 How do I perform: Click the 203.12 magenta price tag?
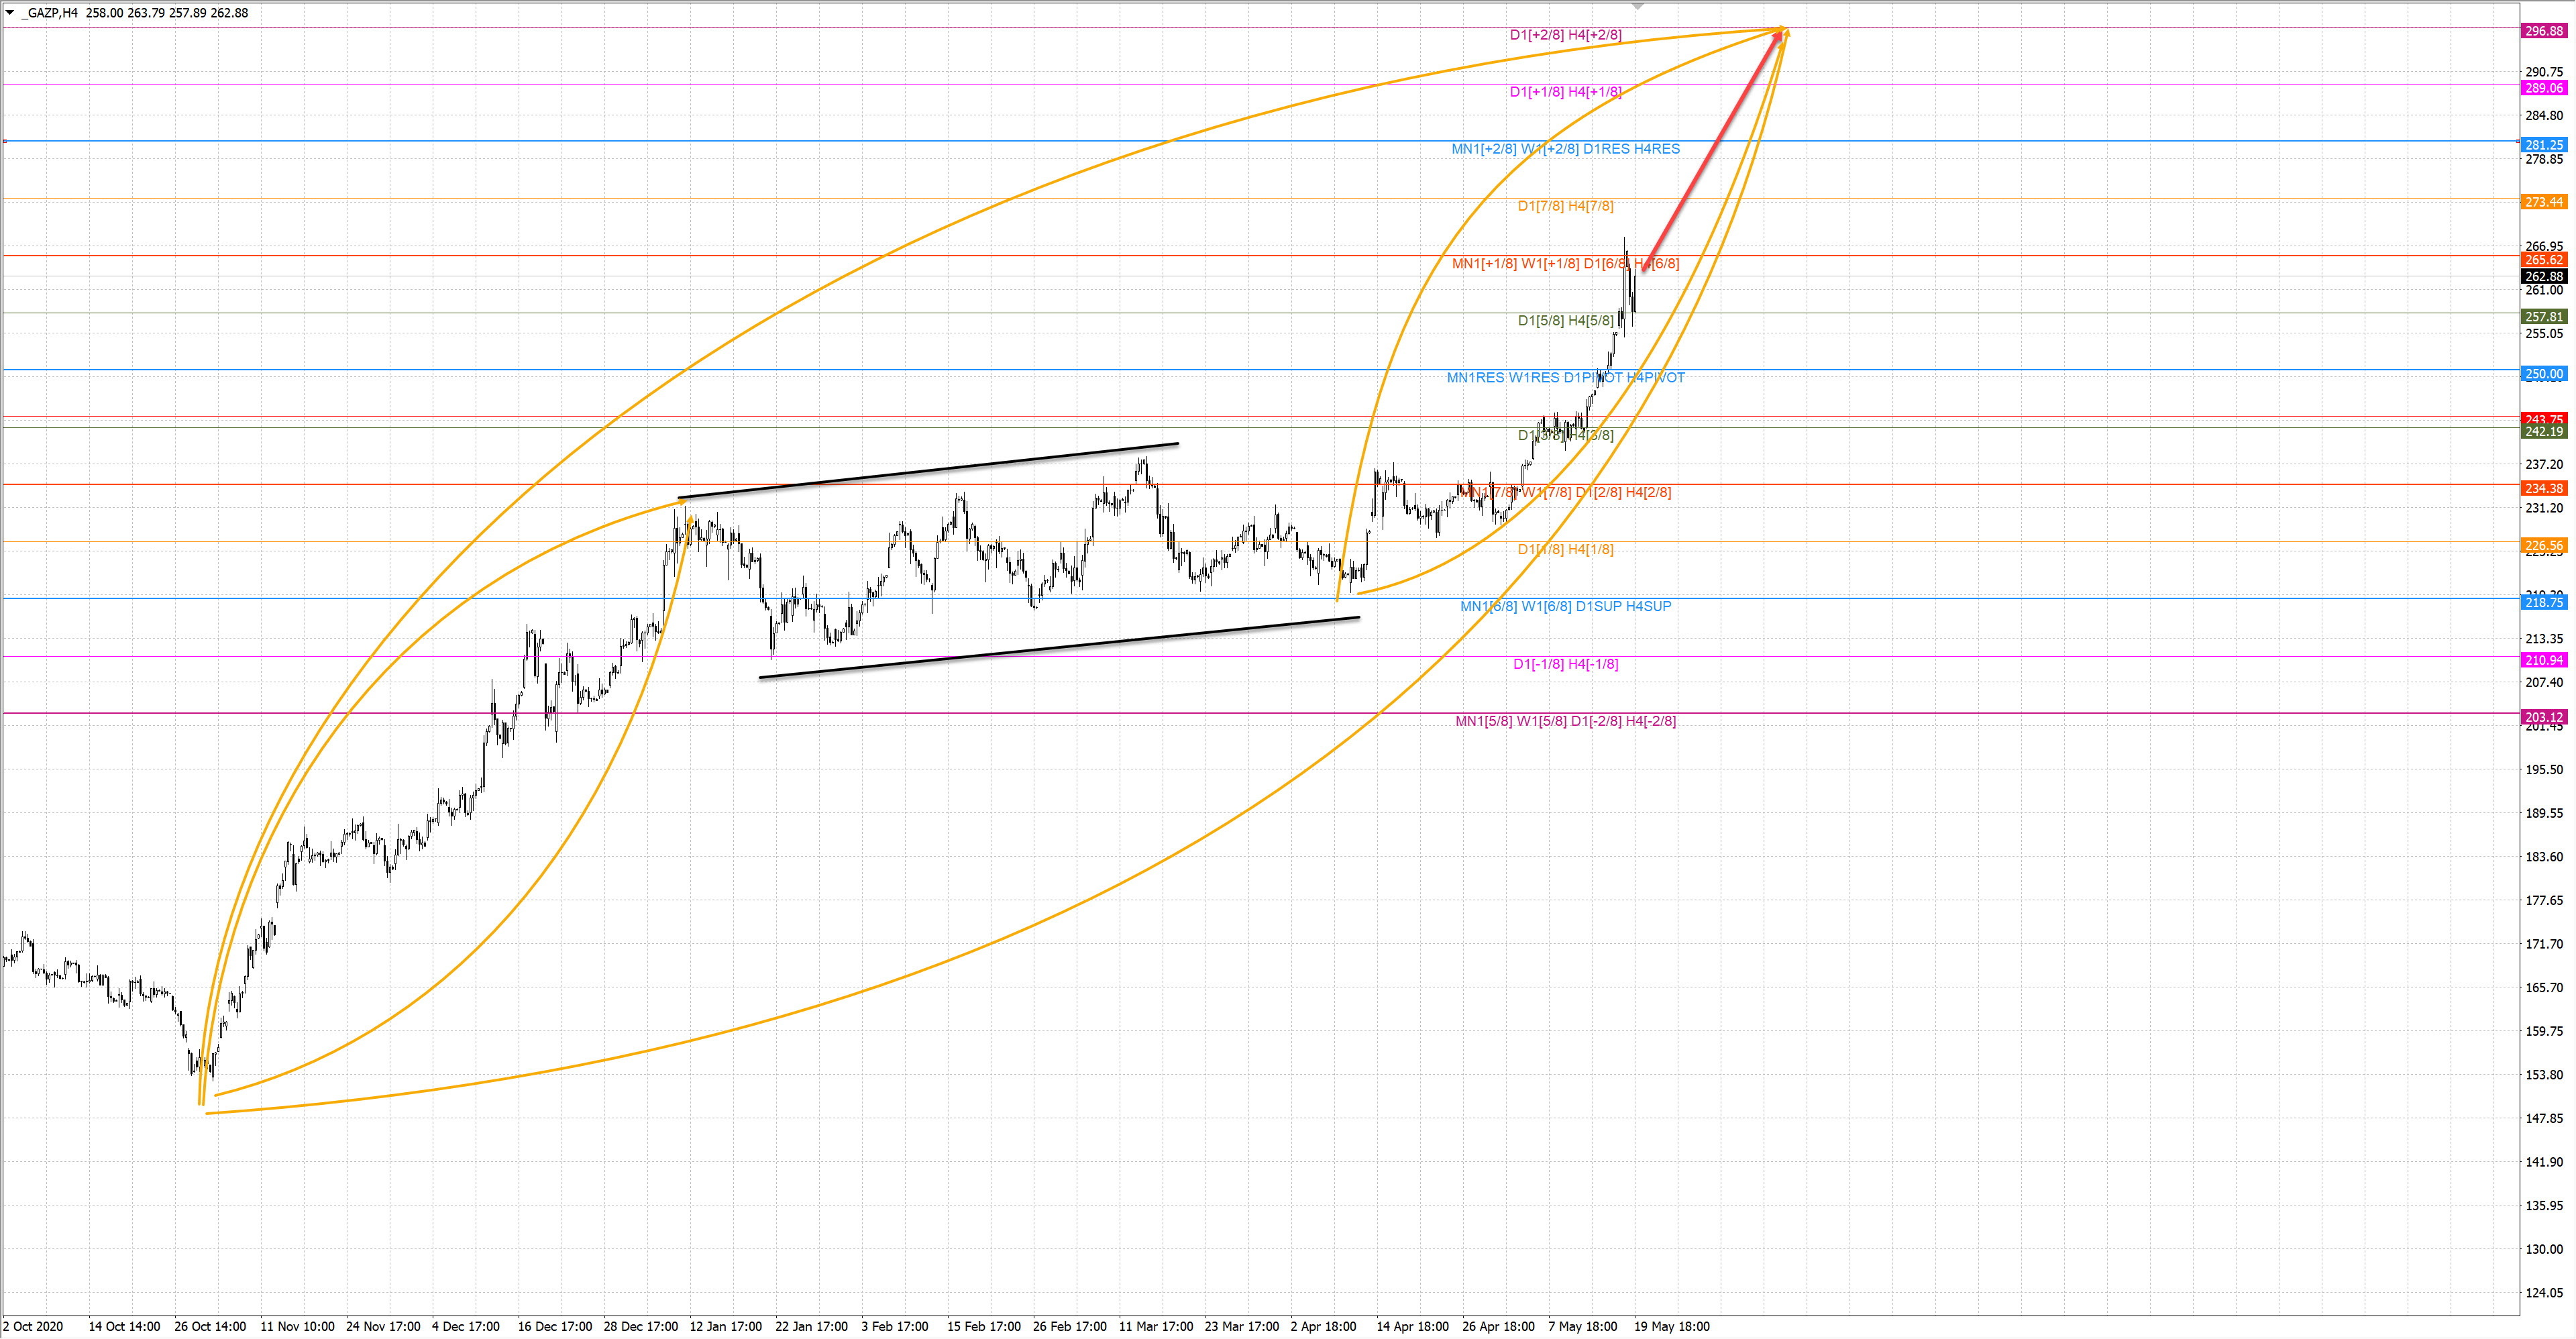tap(2543, 717)
